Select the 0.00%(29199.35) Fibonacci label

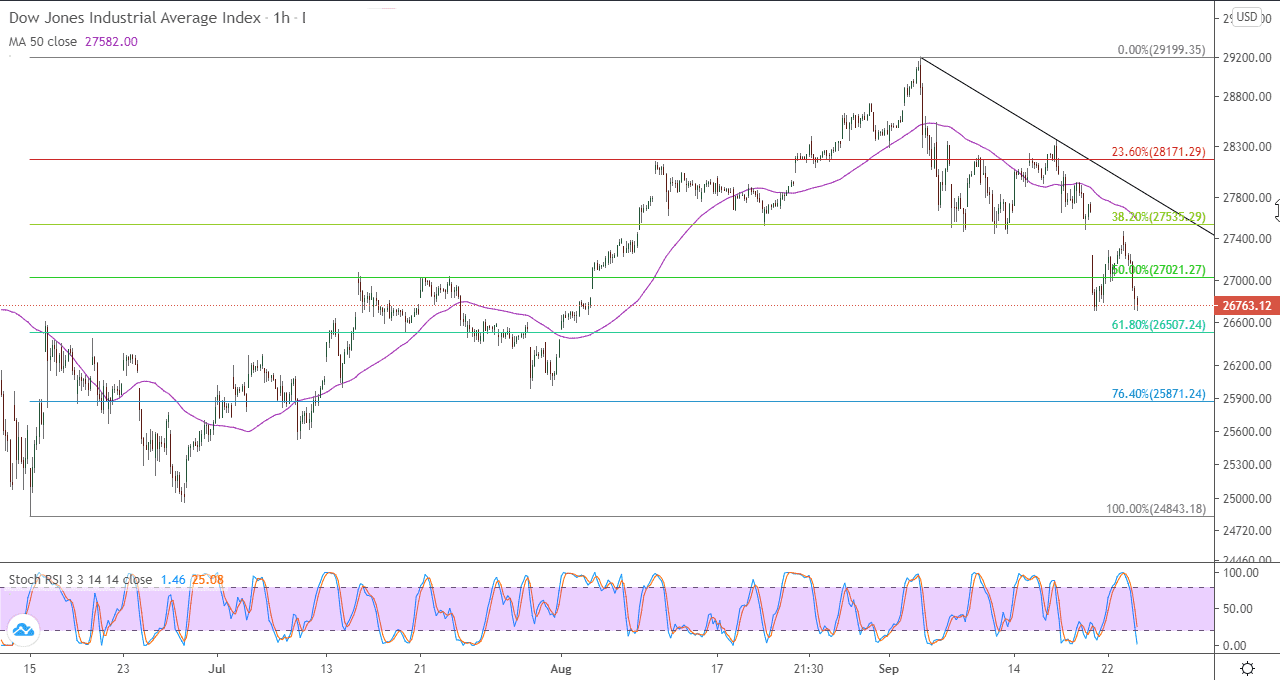pyautogui.click(x=1161, y=49)
